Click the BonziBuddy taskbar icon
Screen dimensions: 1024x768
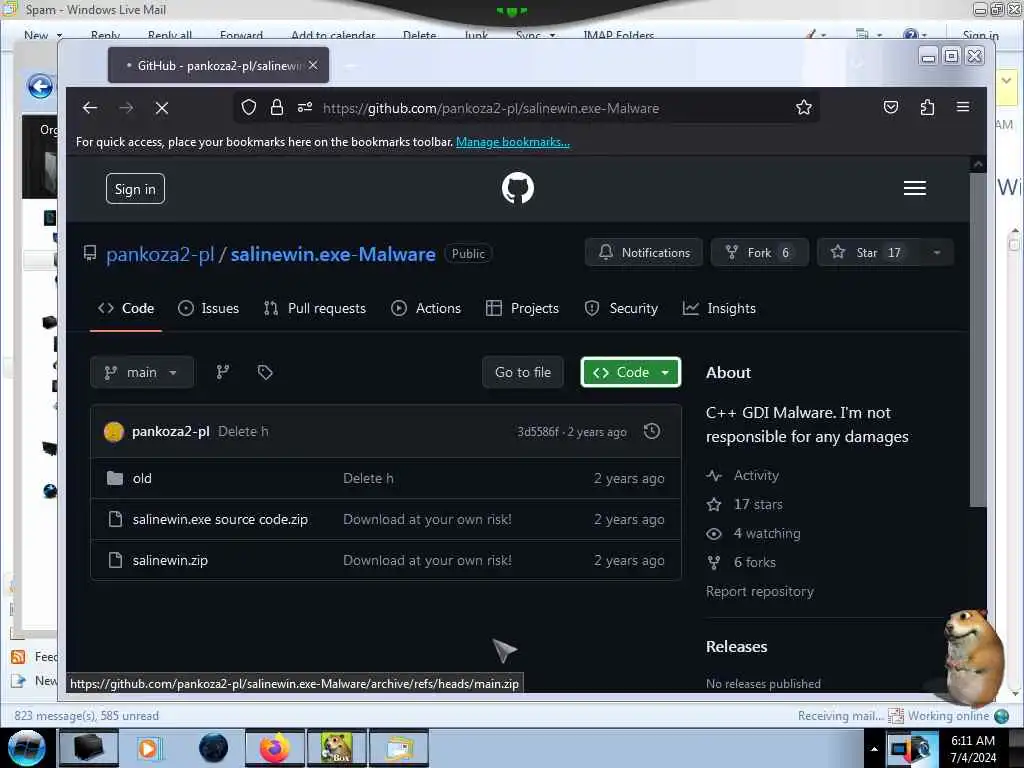point(336,748)
